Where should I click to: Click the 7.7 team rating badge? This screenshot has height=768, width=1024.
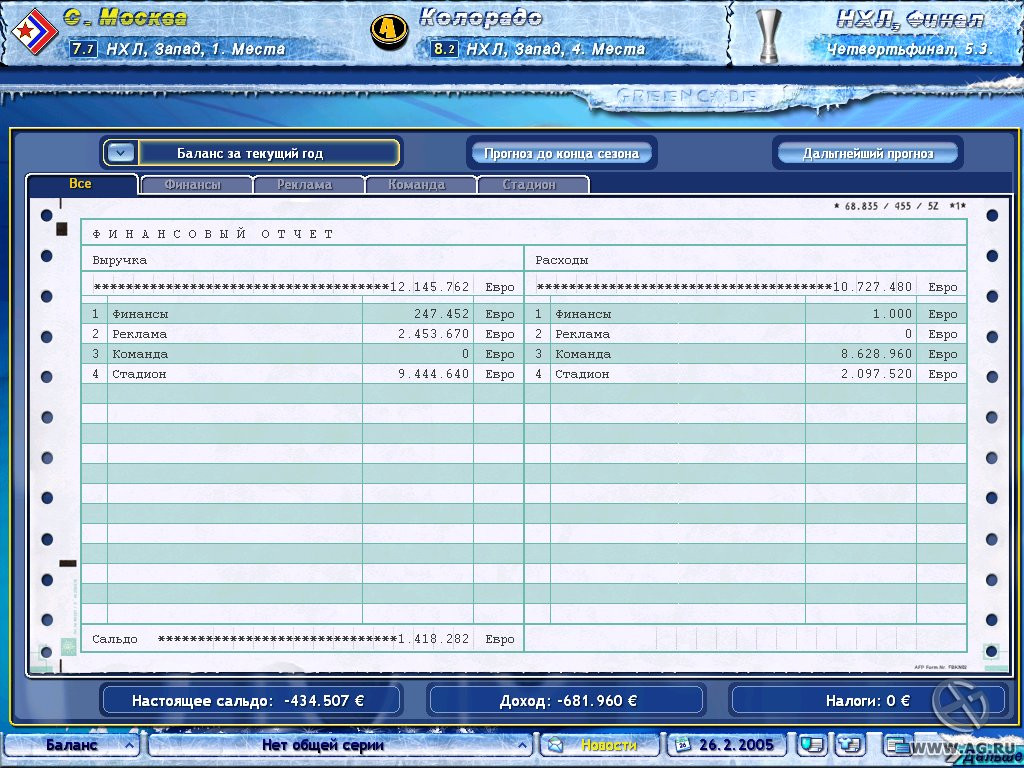(x=84, y=48)
